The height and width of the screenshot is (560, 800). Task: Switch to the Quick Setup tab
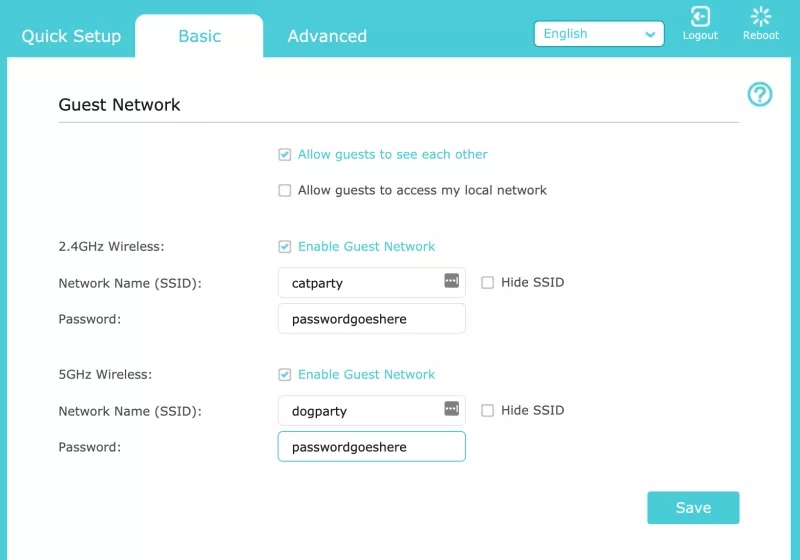[71, 36]
